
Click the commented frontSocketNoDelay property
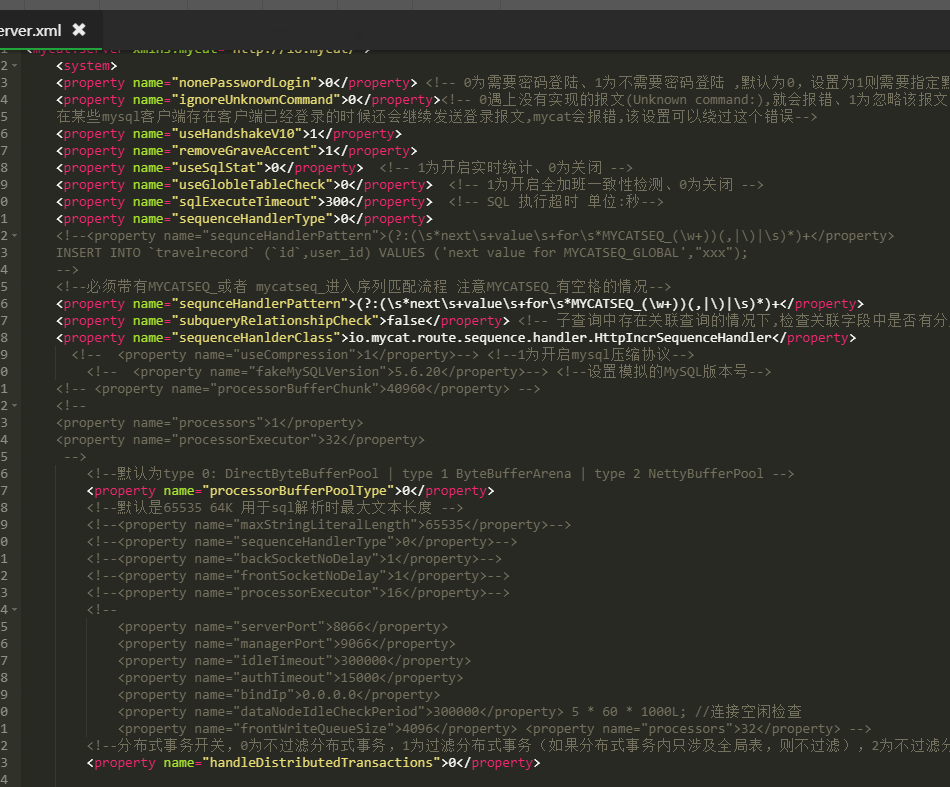tap(298, 576)
